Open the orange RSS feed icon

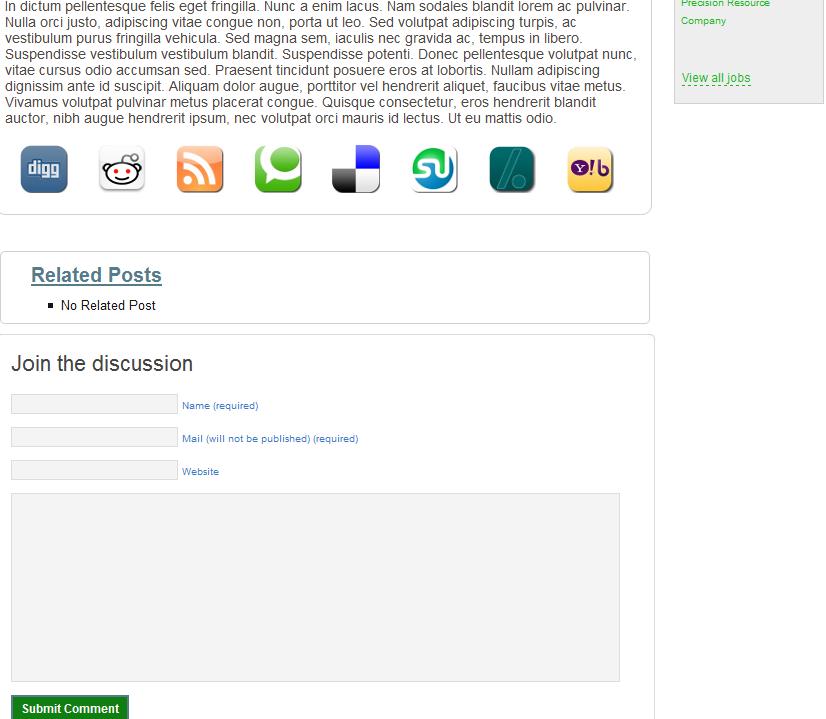pyautogui.click(x=200, y=169)
